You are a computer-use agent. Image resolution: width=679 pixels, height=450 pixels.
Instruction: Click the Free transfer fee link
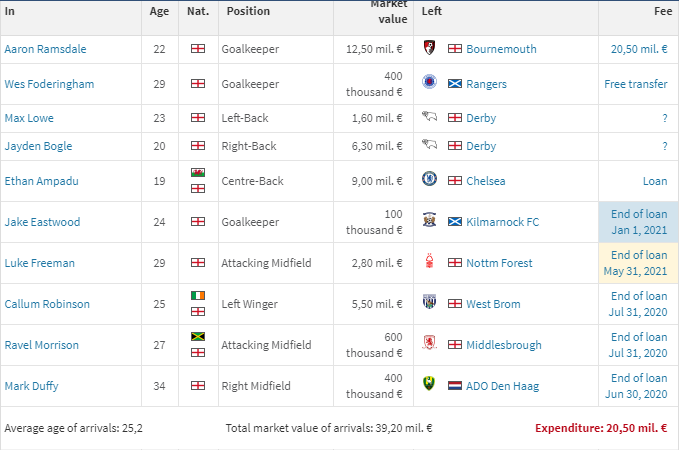636,84
